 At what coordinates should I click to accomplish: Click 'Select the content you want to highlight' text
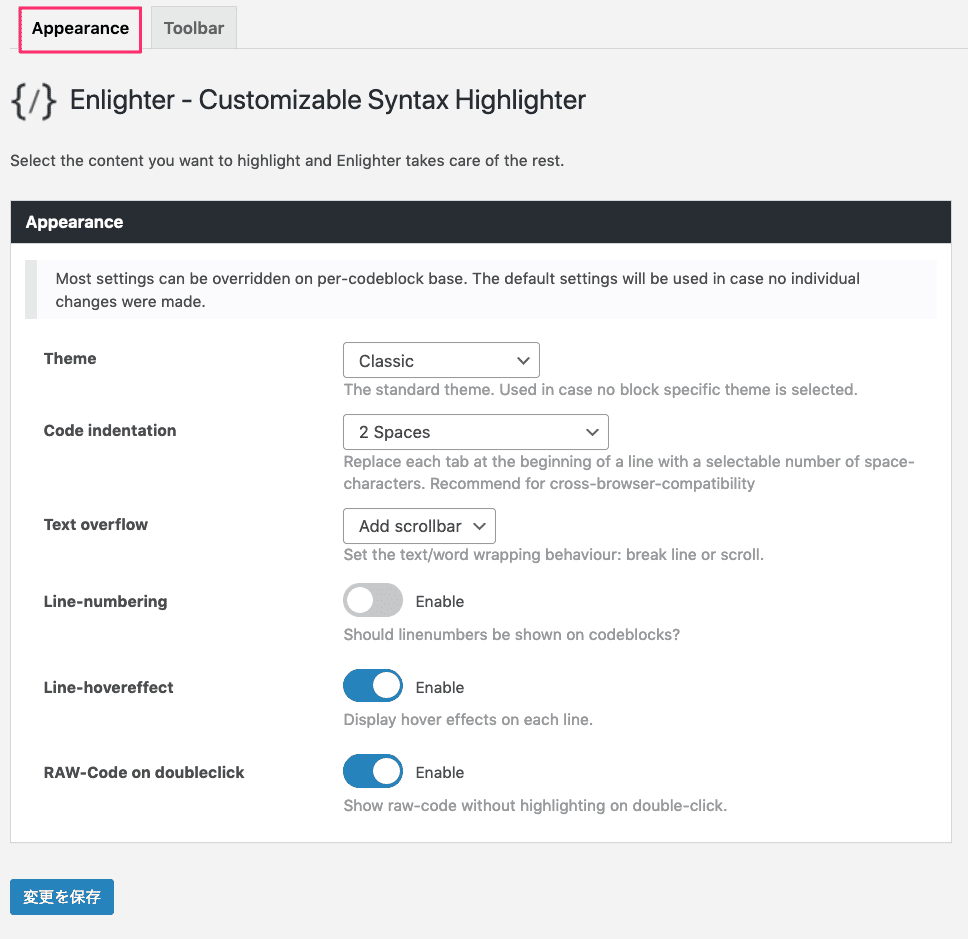tap(287, 161)
